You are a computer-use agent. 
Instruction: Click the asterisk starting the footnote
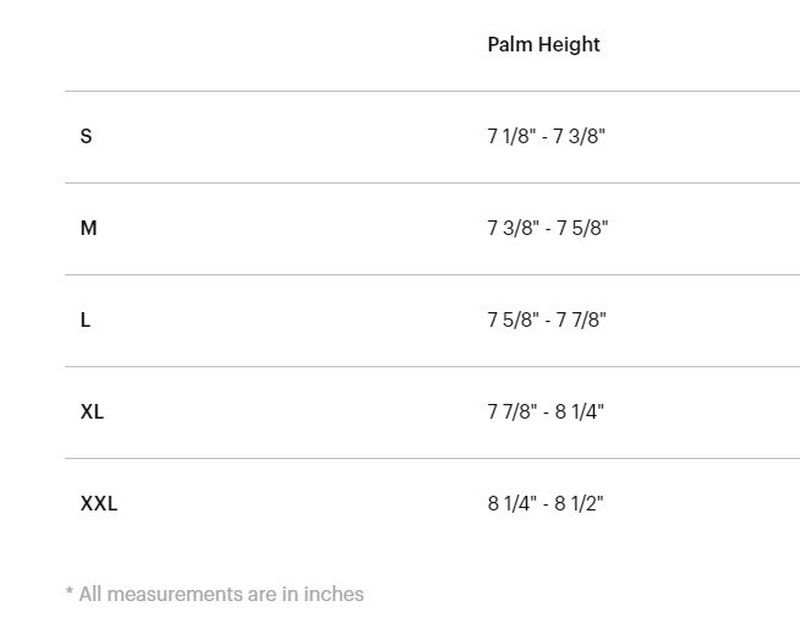click(x=69, y=592)
